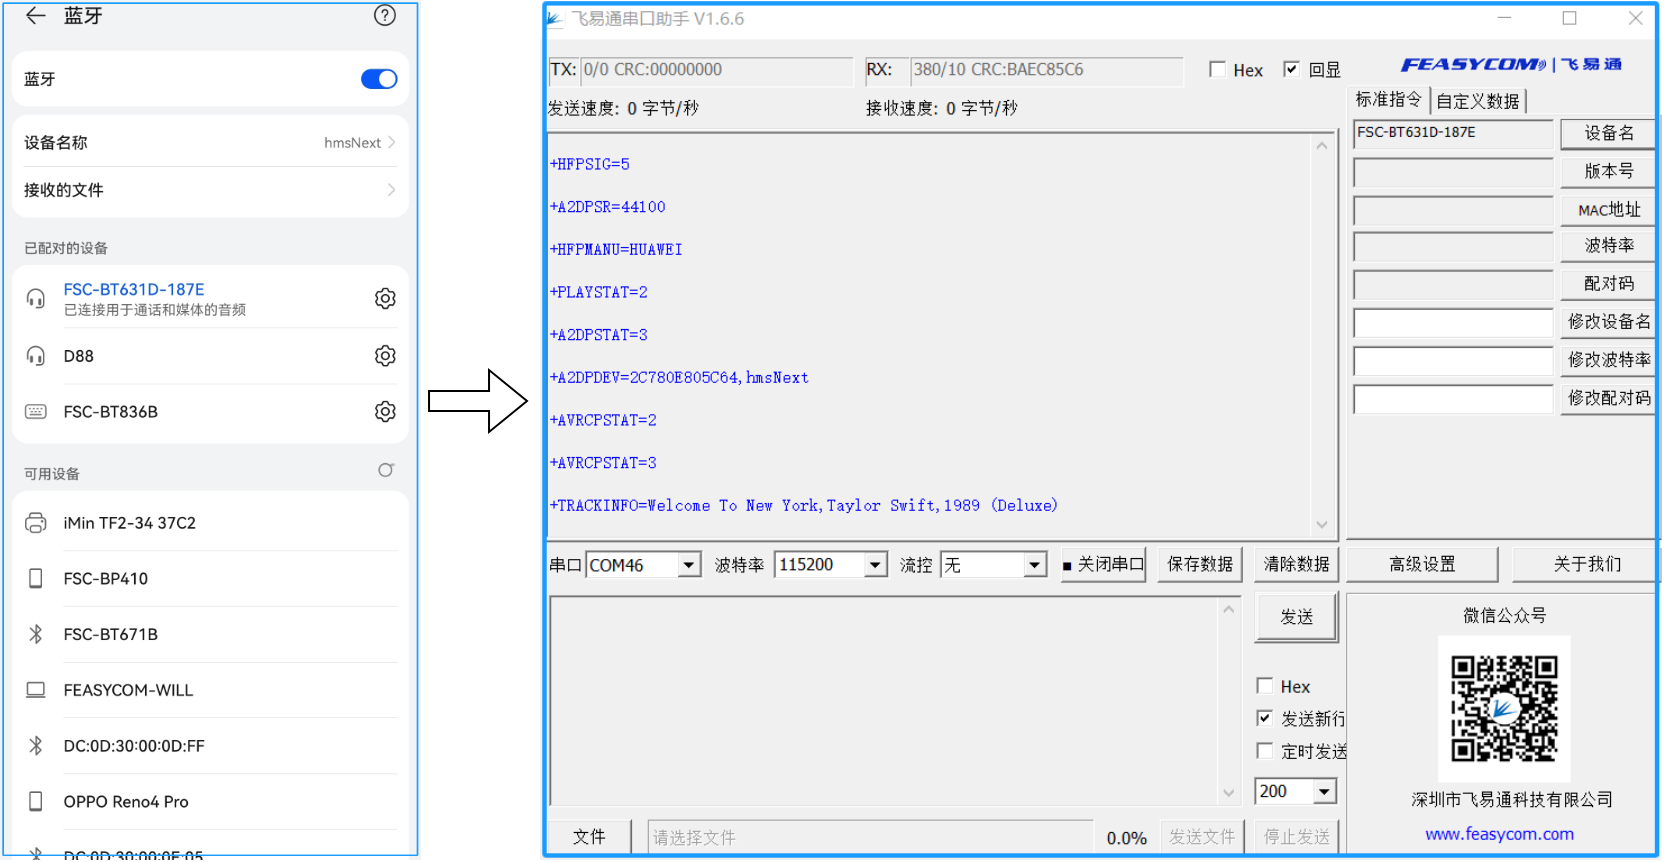Switch to the 自定义数据 tab
The width and height of the screenshot is (1664, 862).
pos(1478,101)
